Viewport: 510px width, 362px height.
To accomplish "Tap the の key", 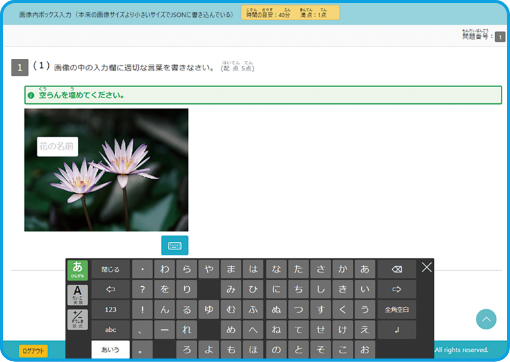I will 276,350.
